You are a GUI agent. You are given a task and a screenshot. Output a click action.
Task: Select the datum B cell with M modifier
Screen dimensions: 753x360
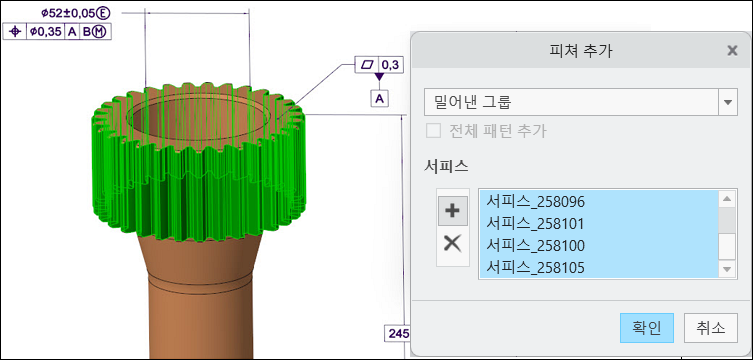pyautogui.click(x=95, y=32)
